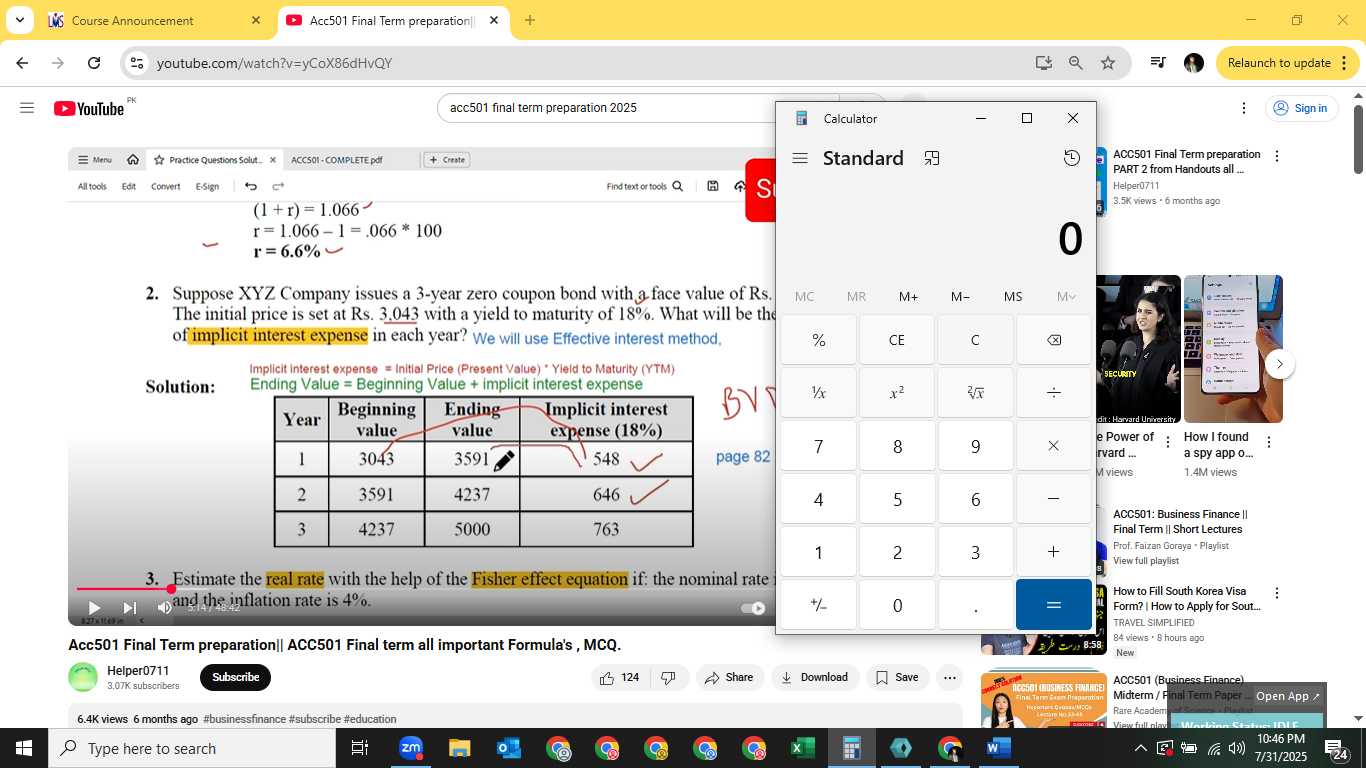This screenshot has height=768, width=1366.
Task: Show next suggestion chips arrow
Action: click(x=1280, y=364)
